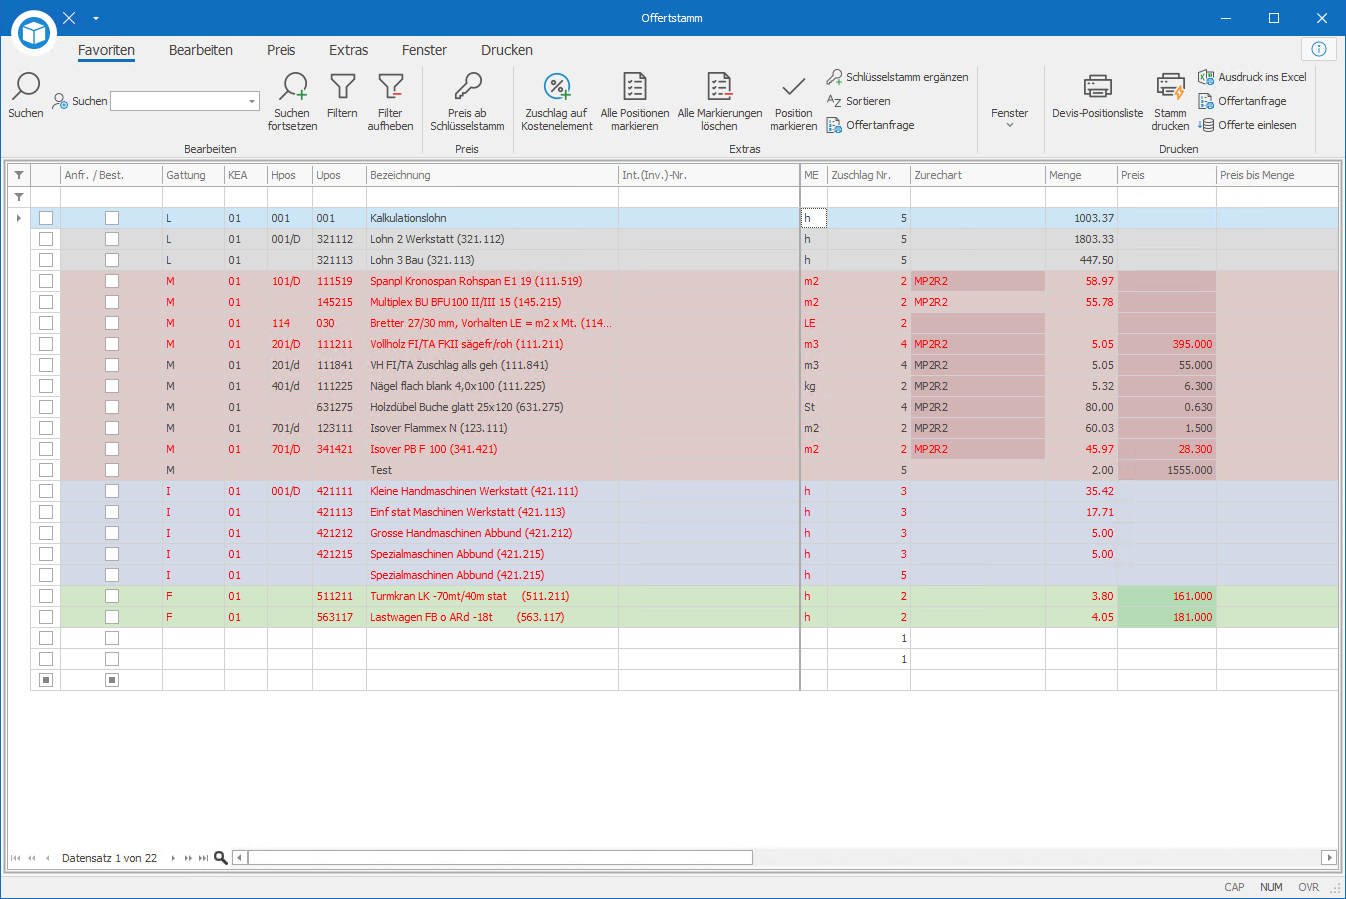1346x899 pixels.
Task: Select the Preis cell showing 1555.000
Action: [x=1167, y=470]
